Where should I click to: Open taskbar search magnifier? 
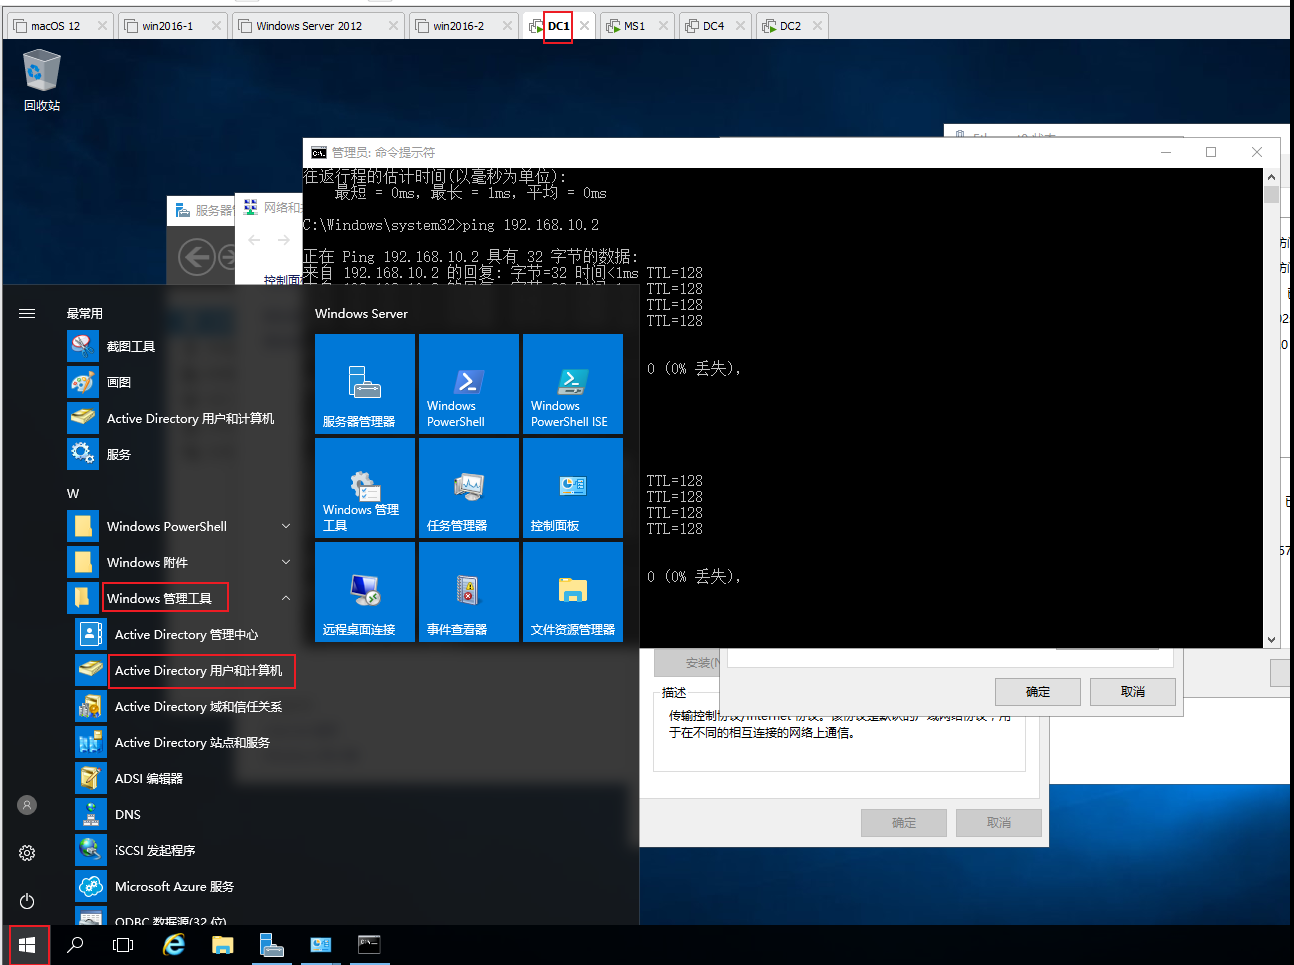75,945
